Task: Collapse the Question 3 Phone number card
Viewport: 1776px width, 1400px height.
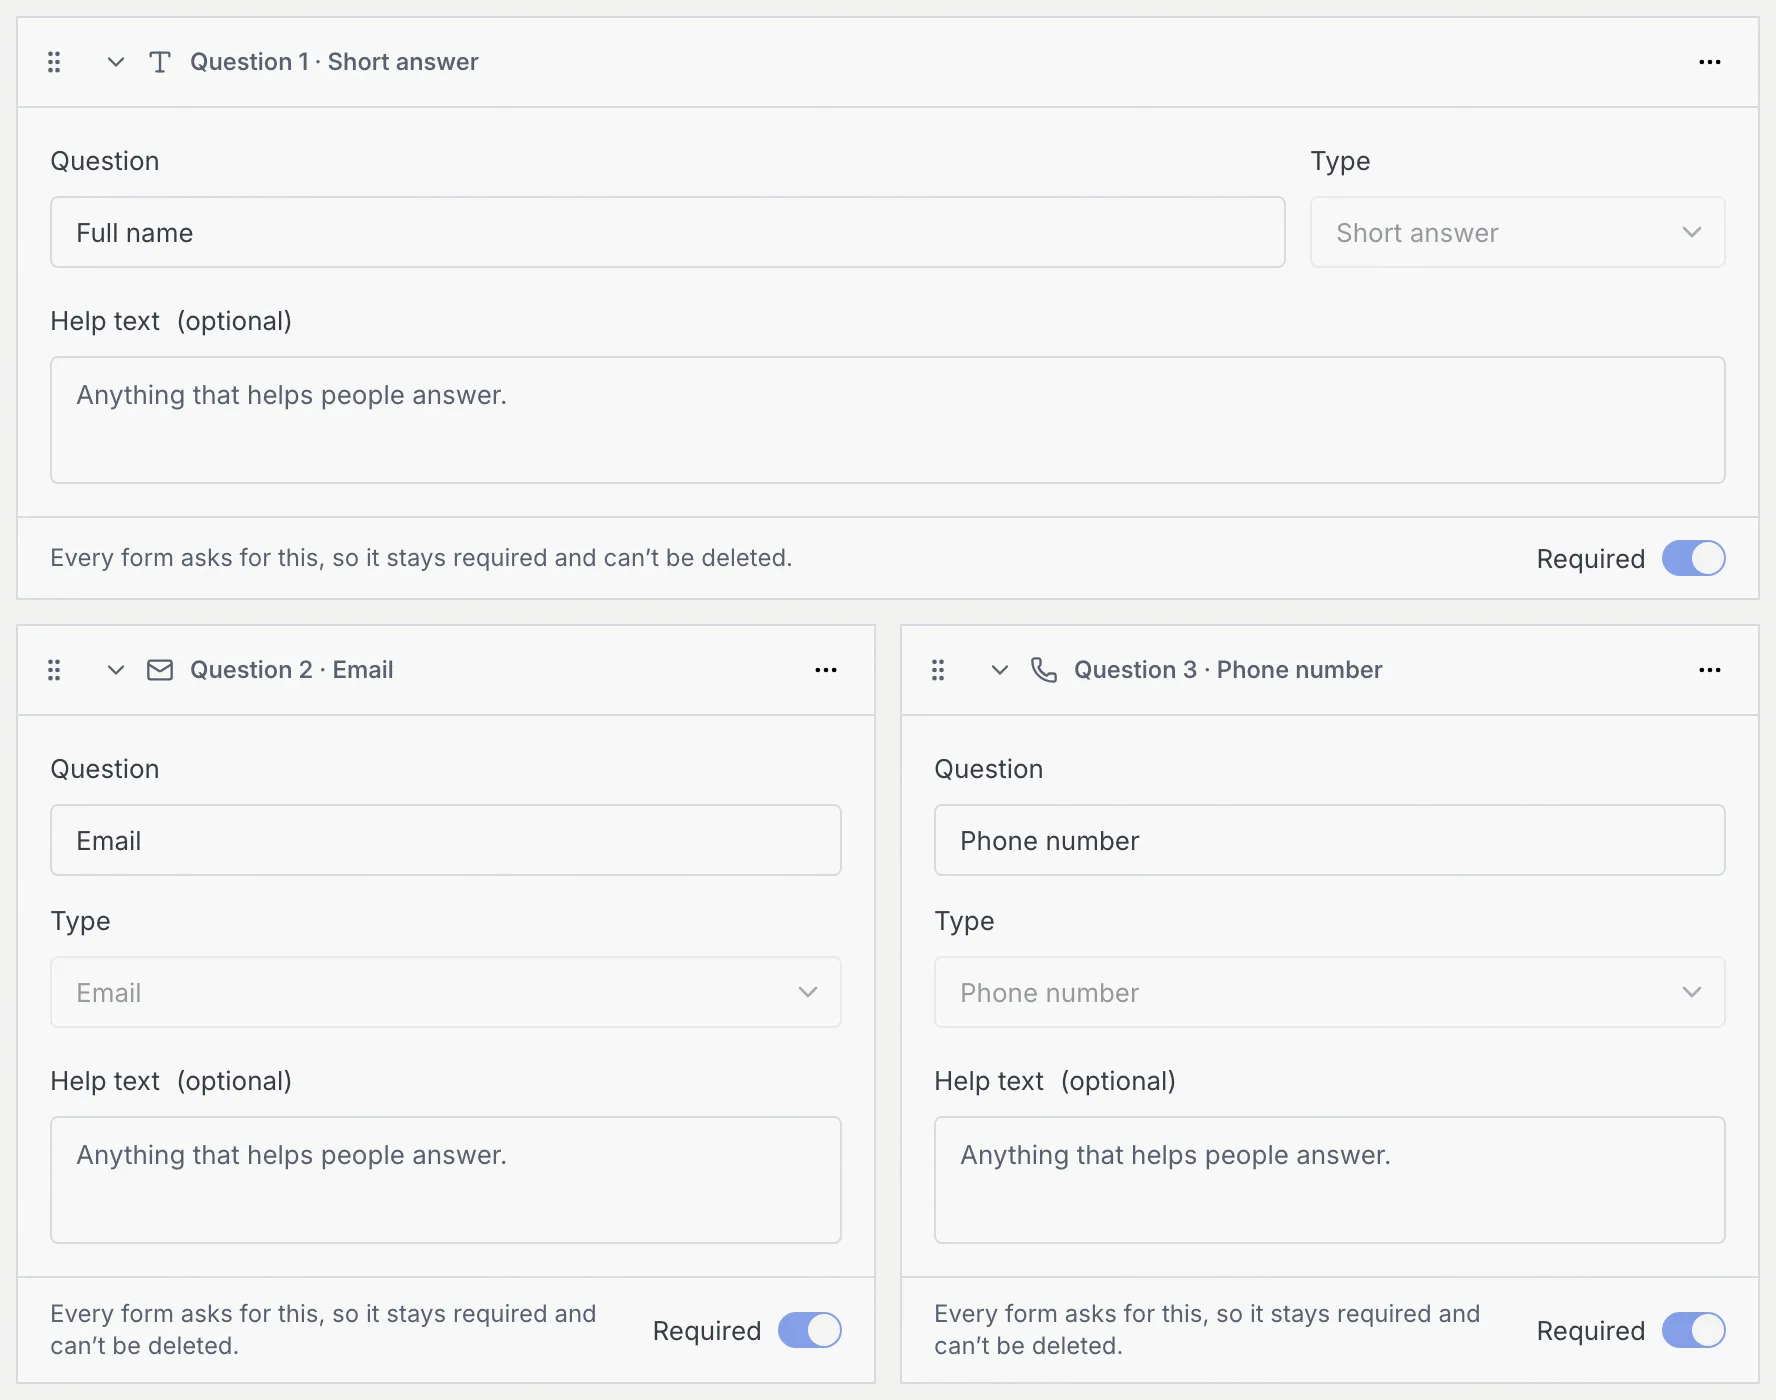Action: pos(1000,670)
